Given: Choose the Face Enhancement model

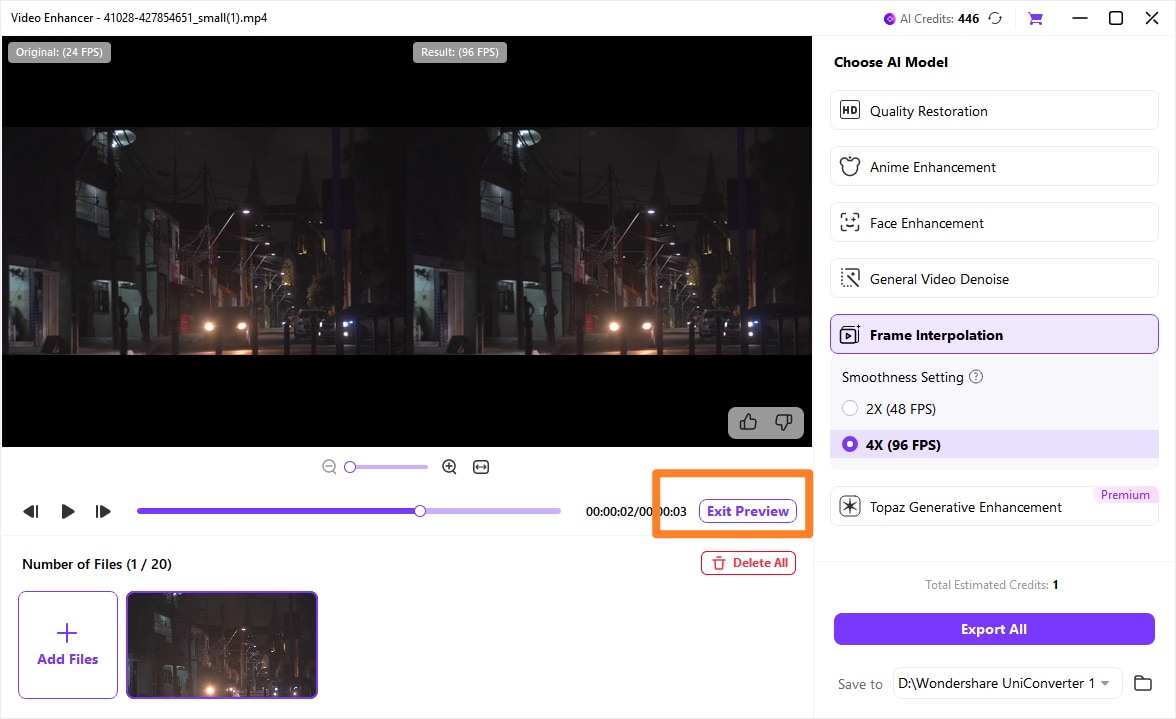Looking at the screenshot, I should 994,223.
